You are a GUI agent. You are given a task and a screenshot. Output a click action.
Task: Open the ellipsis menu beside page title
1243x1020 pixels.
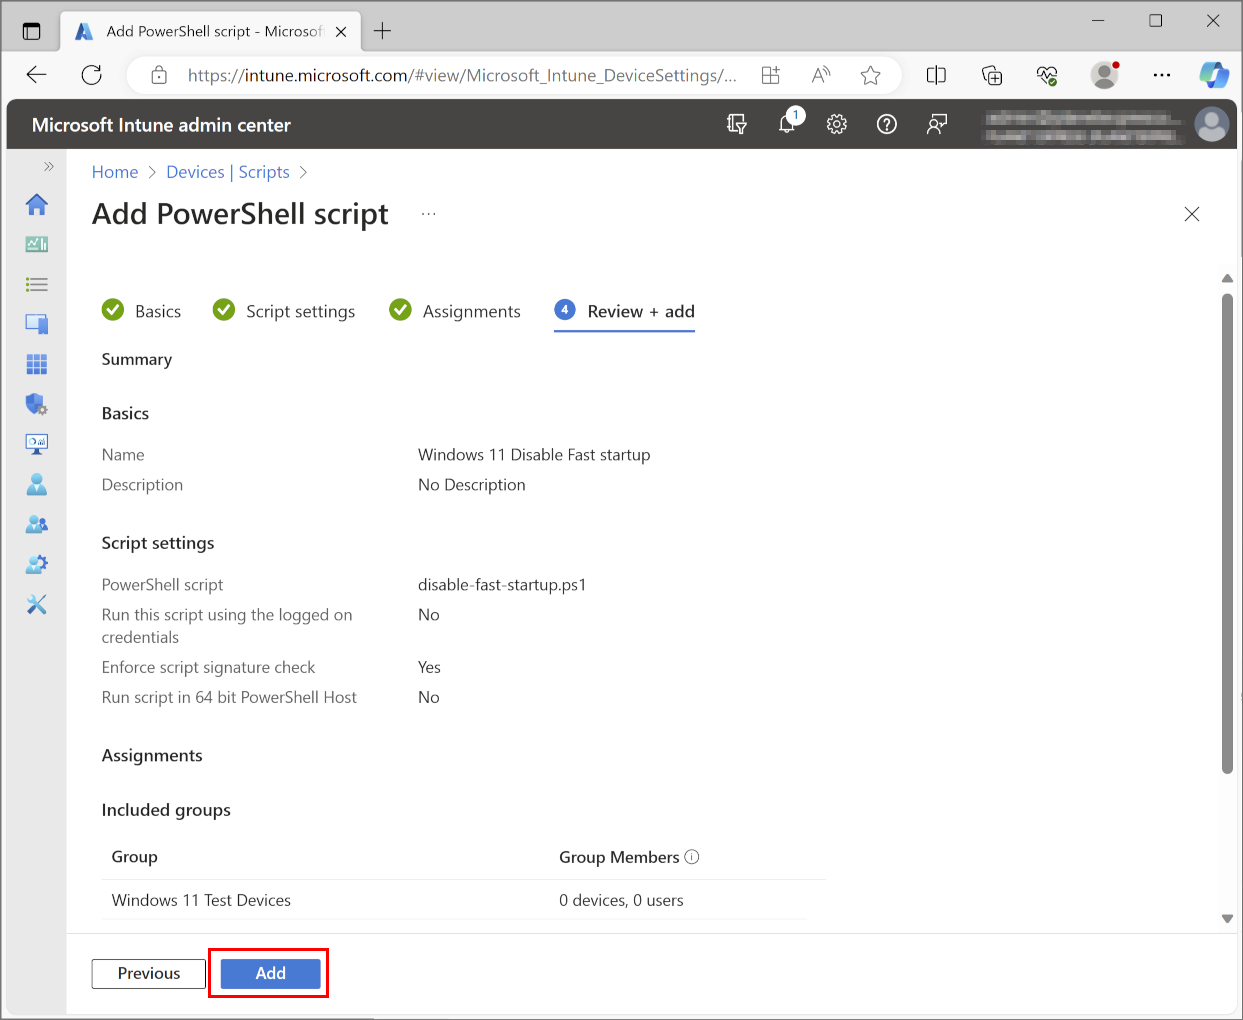tap(429, 214)
